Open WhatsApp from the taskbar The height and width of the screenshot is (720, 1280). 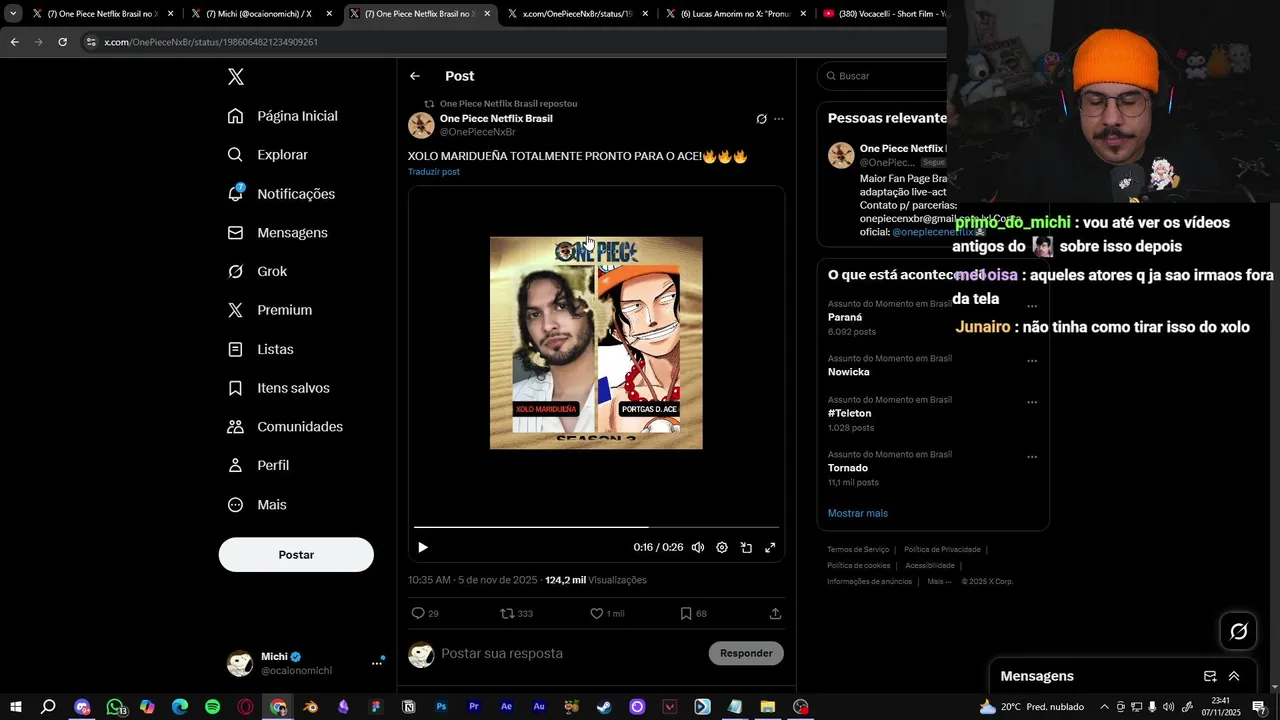(x=115, y=707)
